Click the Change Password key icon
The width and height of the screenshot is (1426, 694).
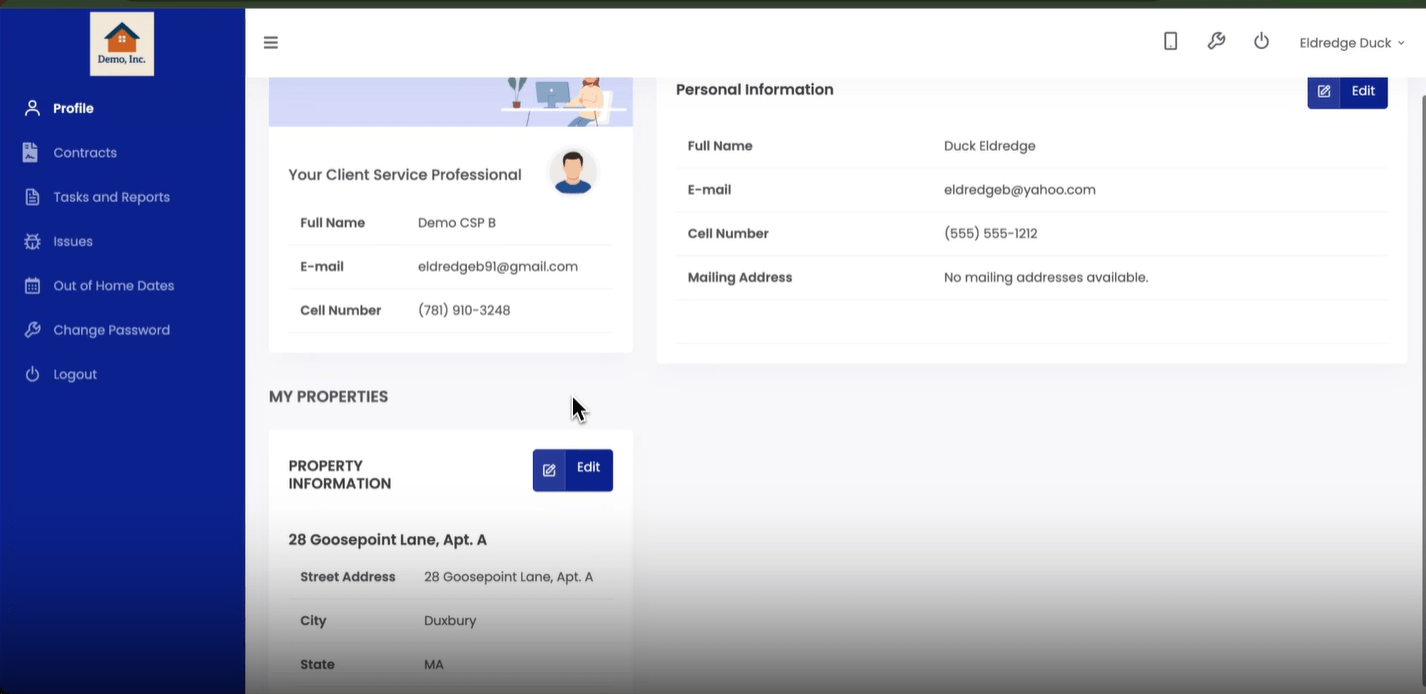[32, 330]
